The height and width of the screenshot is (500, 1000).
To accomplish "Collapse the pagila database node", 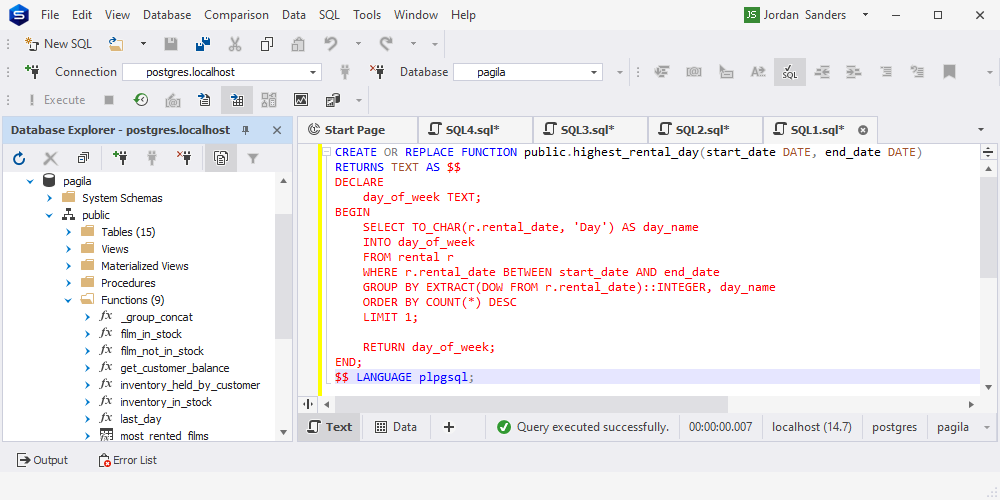I will pyautogui.click(x=29, y=181).
